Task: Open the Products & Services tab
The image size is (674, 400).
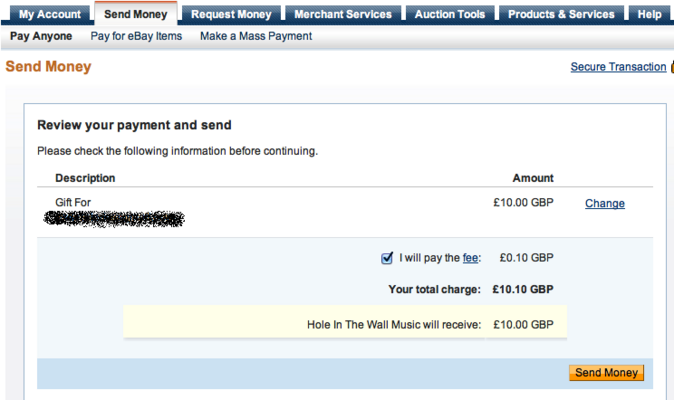Action: pos(561,14)
